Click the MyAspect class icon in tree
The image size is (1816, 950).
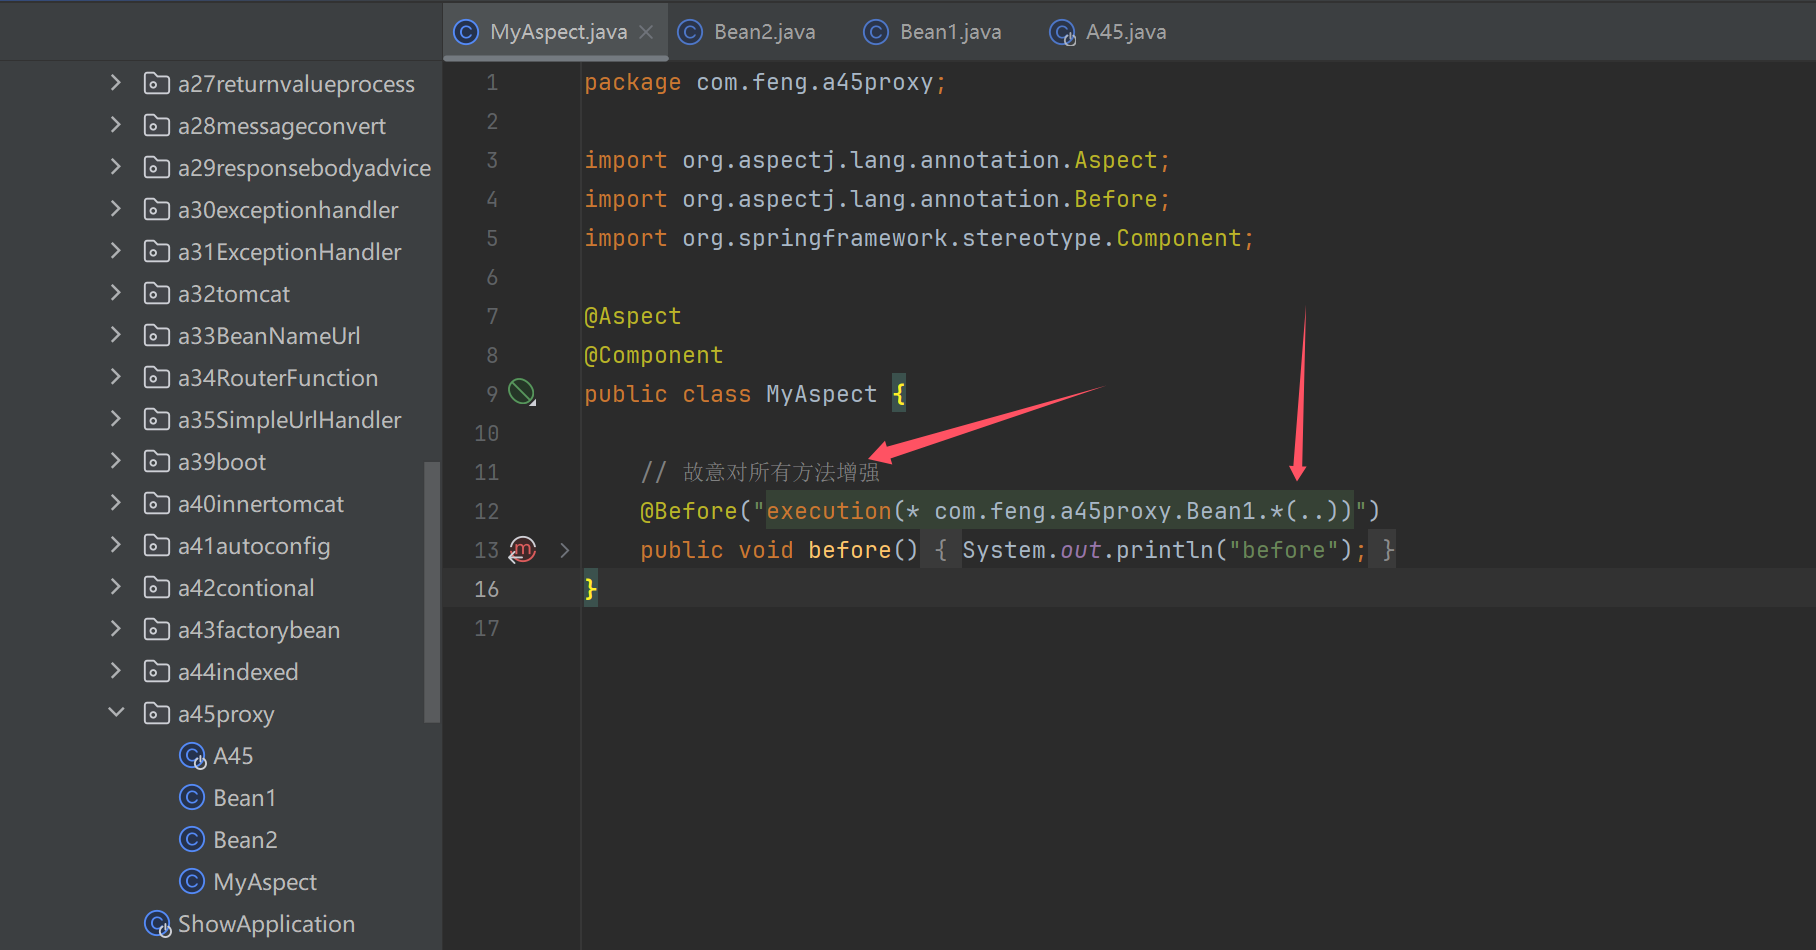click(x=192, y=881)
